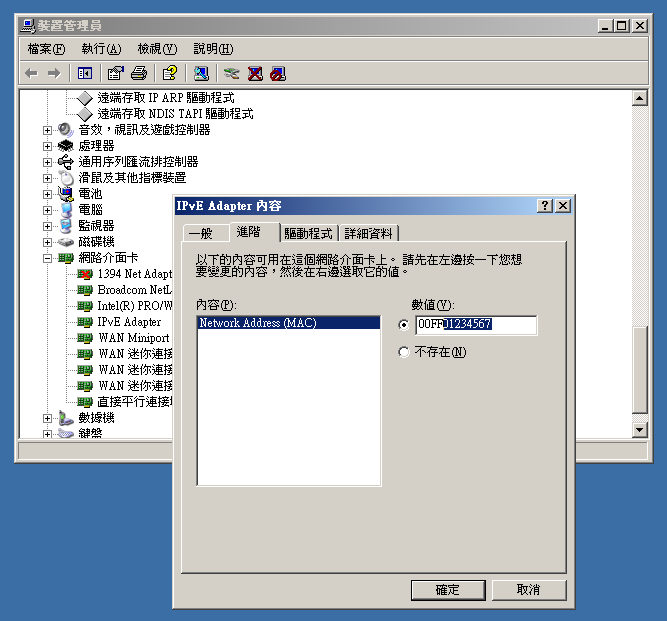Expand the 電腦 tree node

pyautogui.click(x=47, y=210)
